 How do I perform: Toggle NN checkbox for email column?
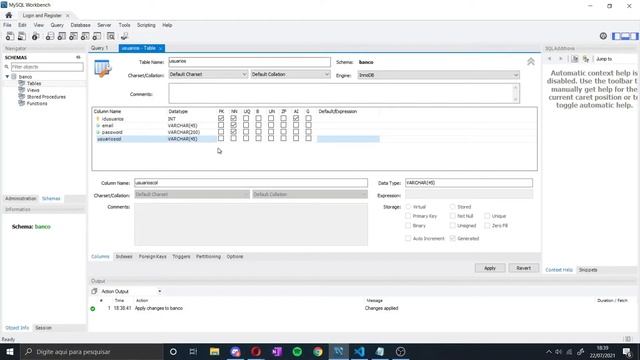coord(233,125)
